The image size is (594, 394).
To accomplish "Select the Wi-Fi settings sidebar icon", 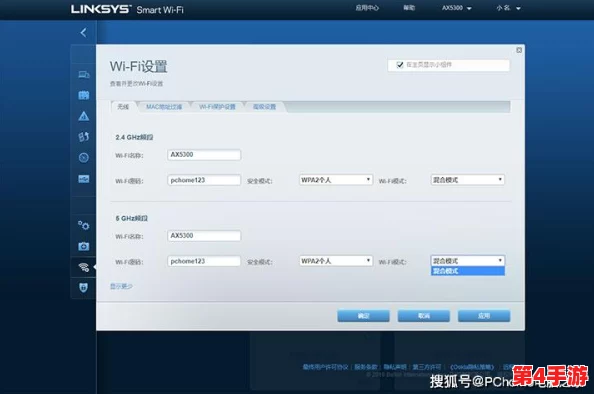I will coord(84,267).
